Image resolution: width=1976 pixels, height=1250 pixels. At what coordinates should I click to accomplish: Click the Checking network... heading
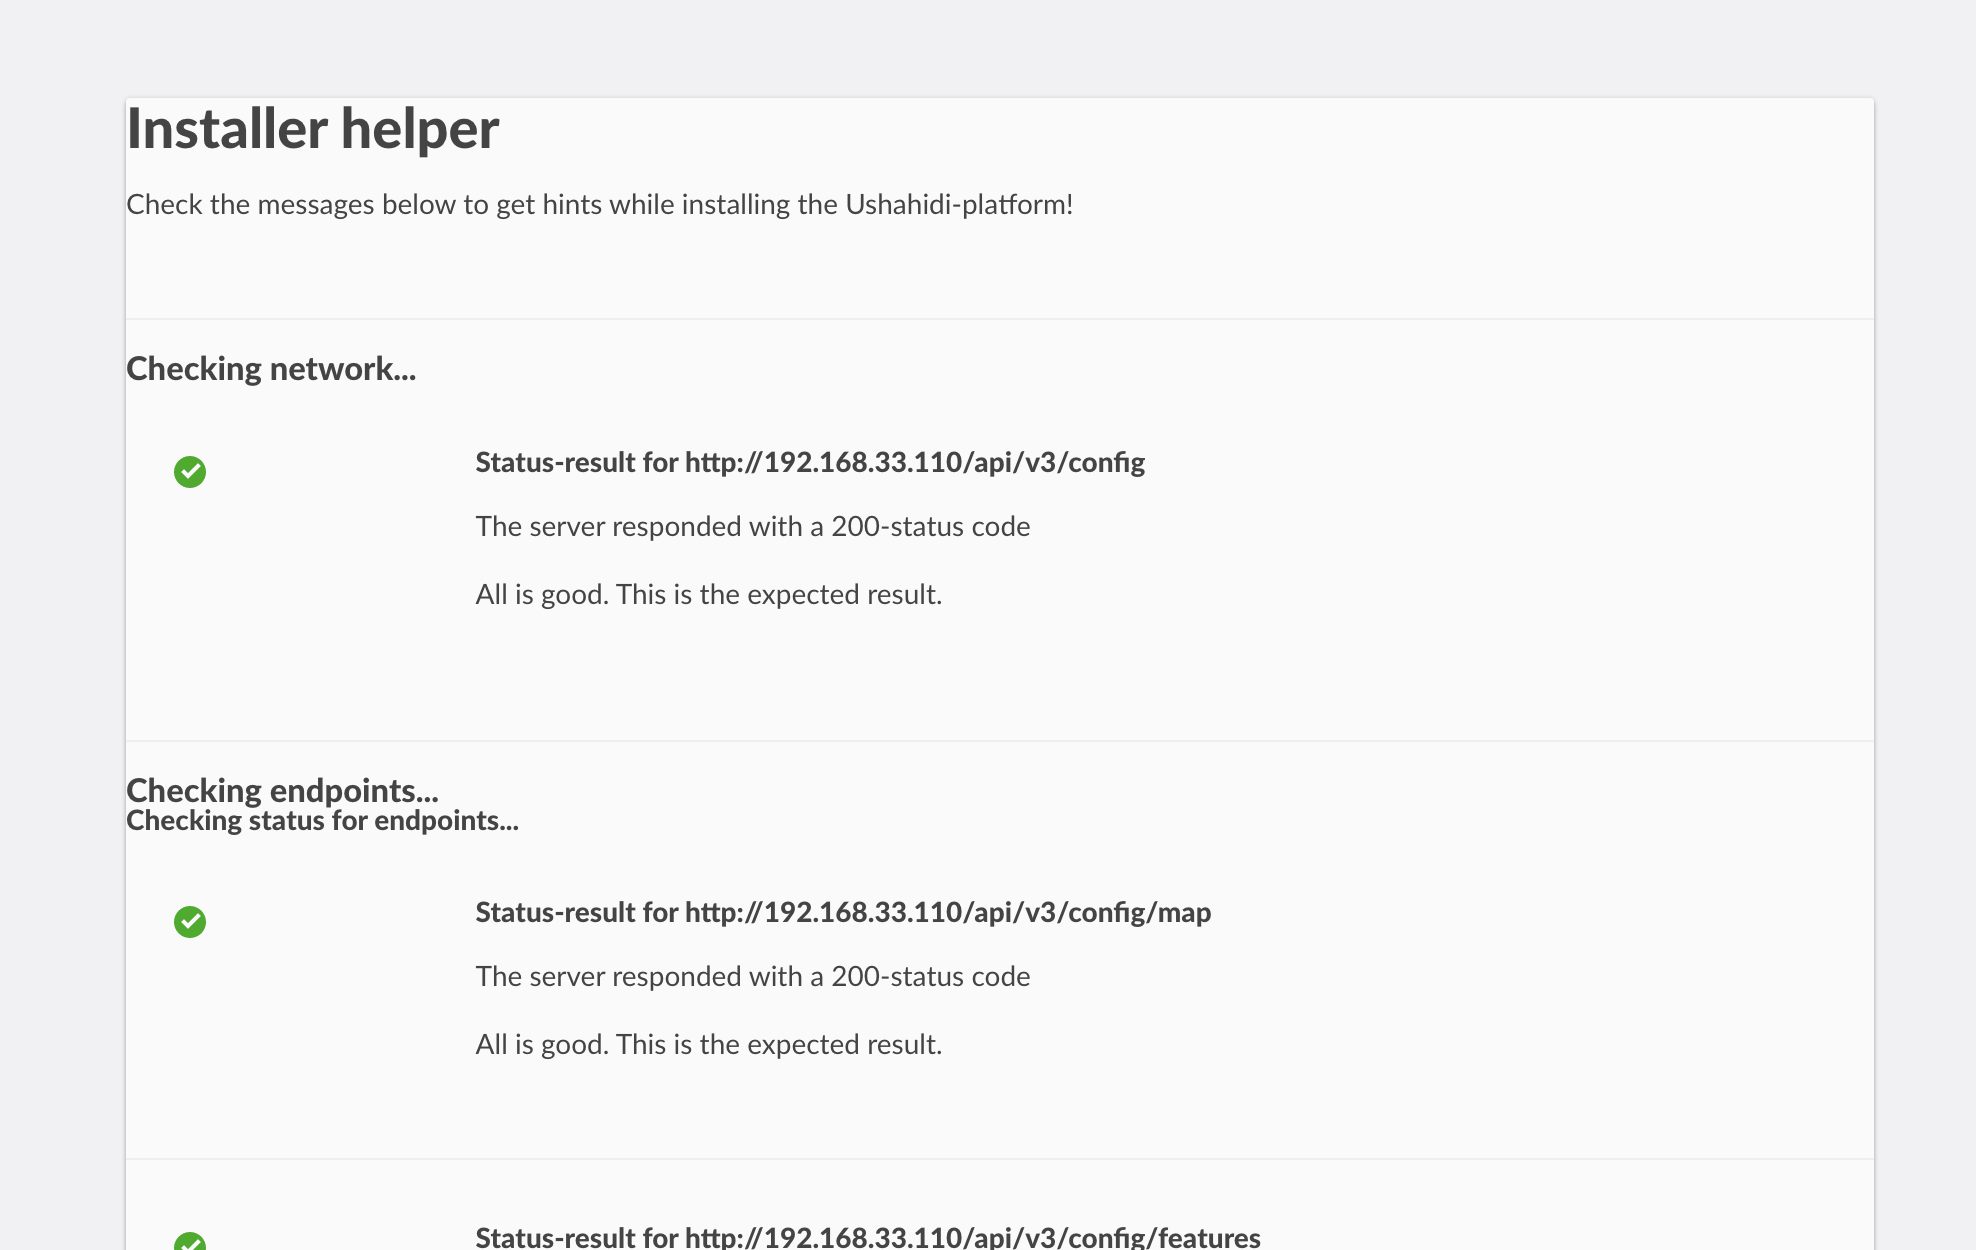point(271,369)
